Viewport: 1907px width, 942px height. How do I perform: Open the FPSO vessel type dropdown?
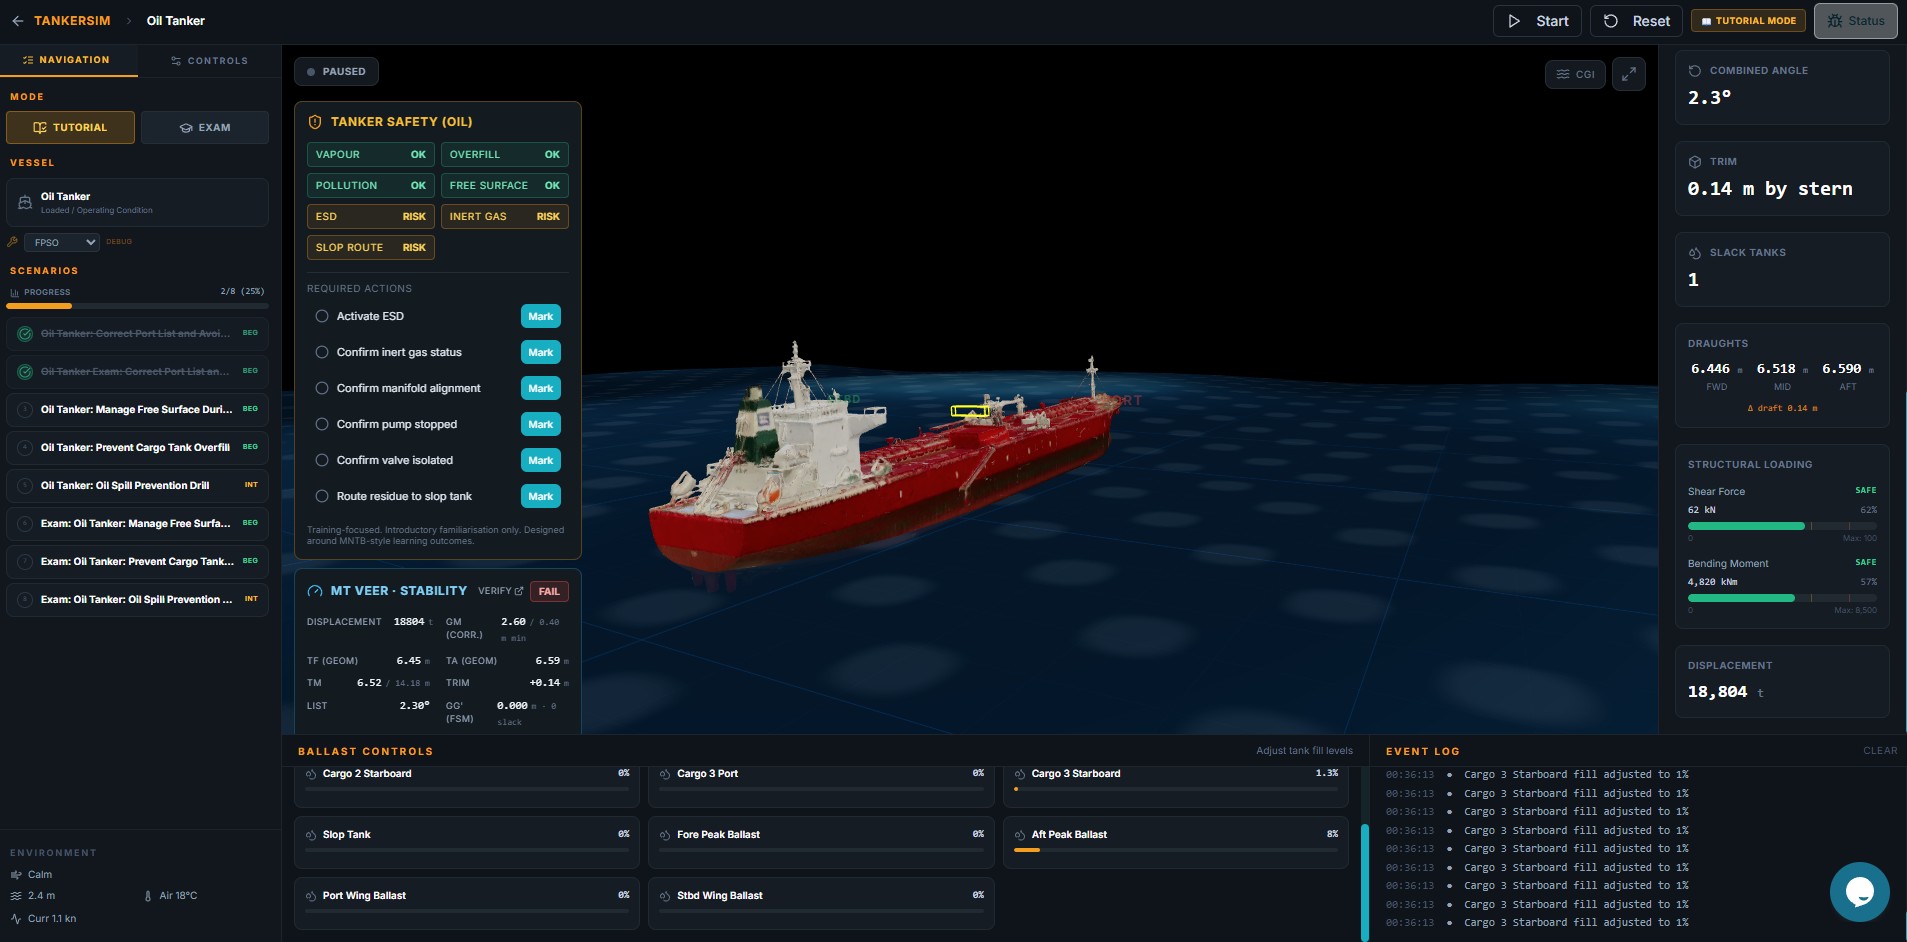click(x=62, y=242)
